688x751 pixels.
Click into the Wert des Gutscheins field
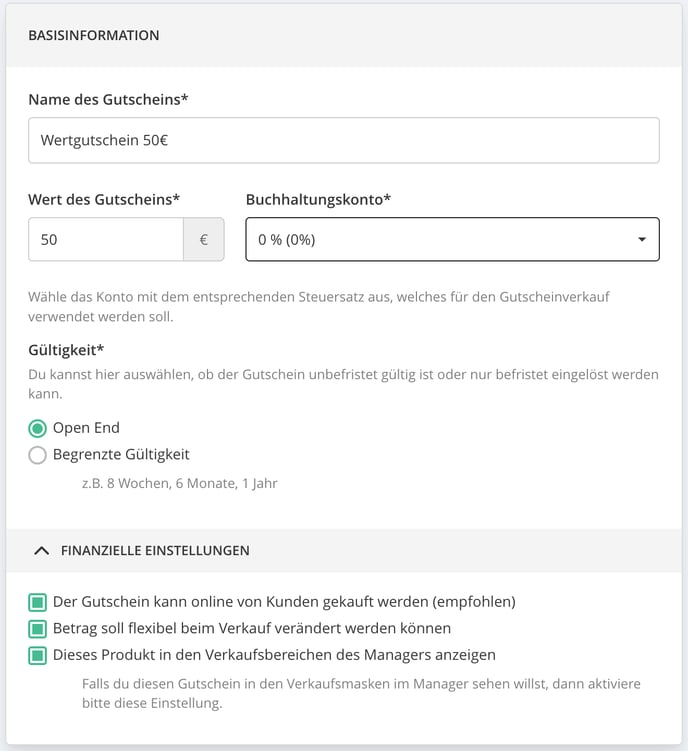click(x=106, y=239)
